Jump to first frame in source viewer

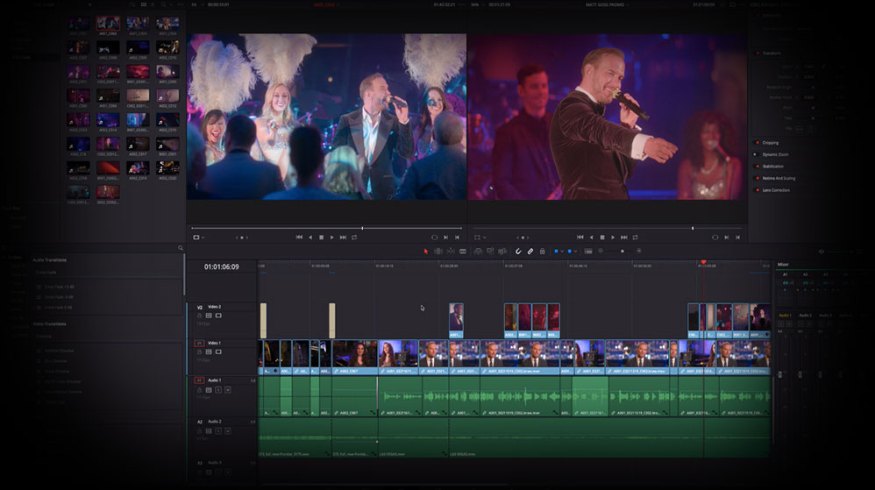coord(298,237)
